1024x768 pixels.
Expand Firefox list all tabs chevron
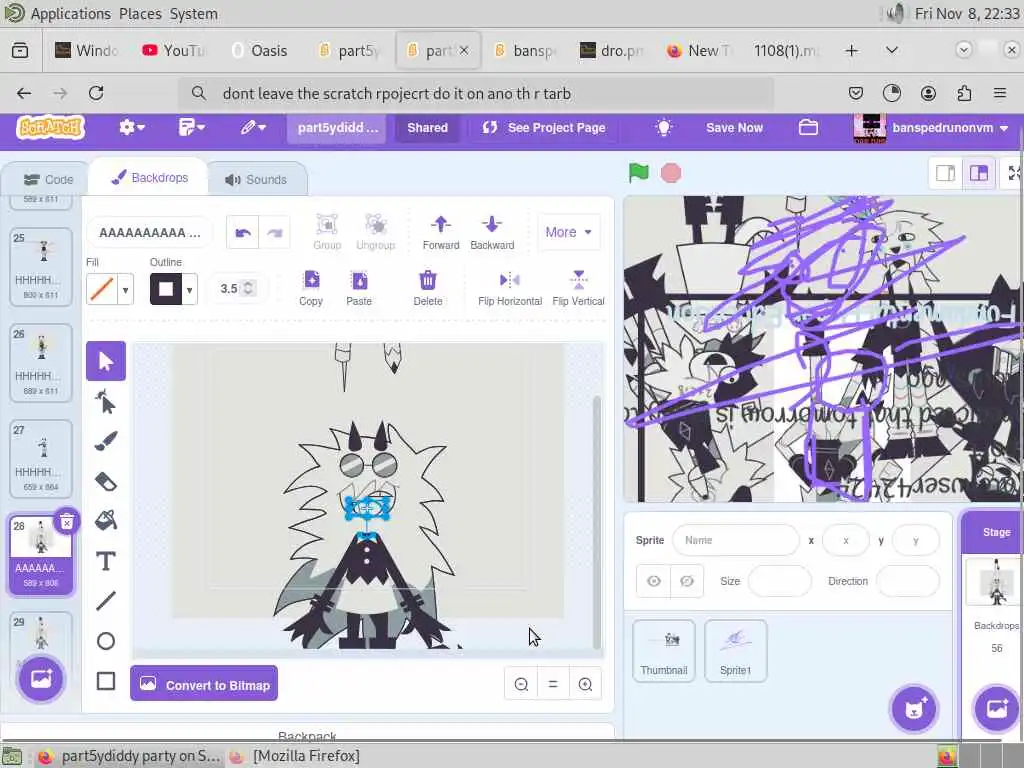pos(891,50)
